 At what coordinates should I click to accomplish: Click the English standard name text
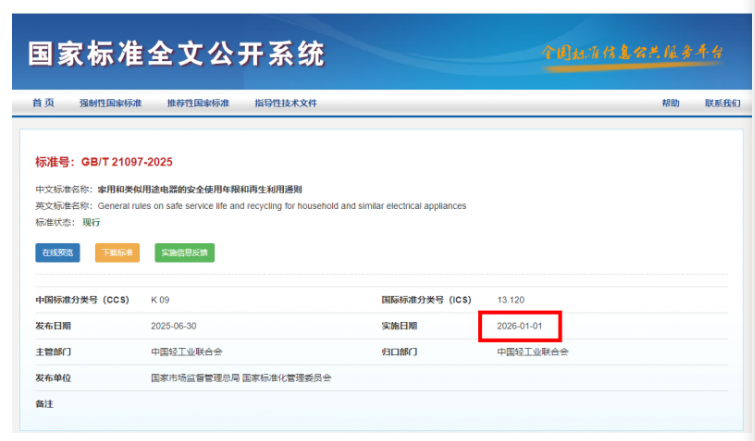click(x=282, y=206)
